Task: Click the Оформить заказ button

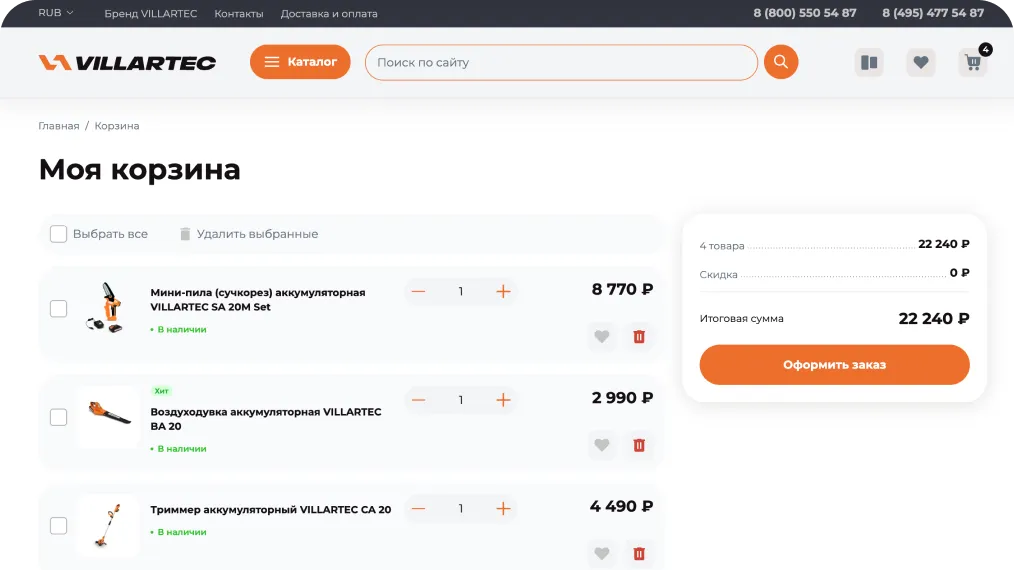Action: 834,365
